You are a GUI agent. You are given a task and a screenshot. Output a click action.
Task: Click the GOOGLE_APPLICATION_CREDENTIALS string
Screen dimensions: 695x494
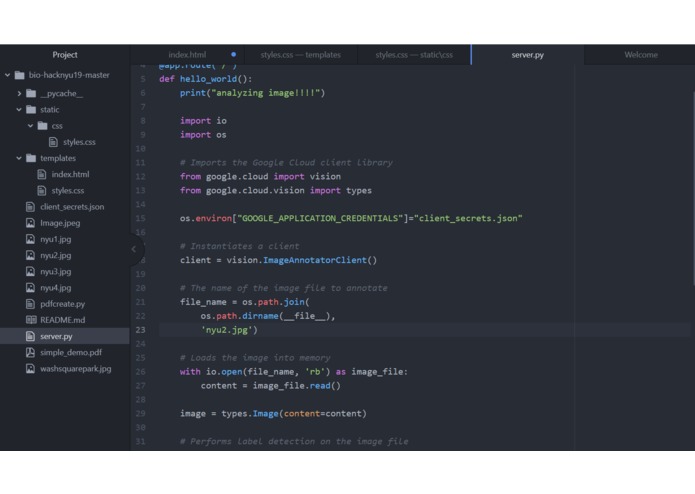click(x=320, y=218)
